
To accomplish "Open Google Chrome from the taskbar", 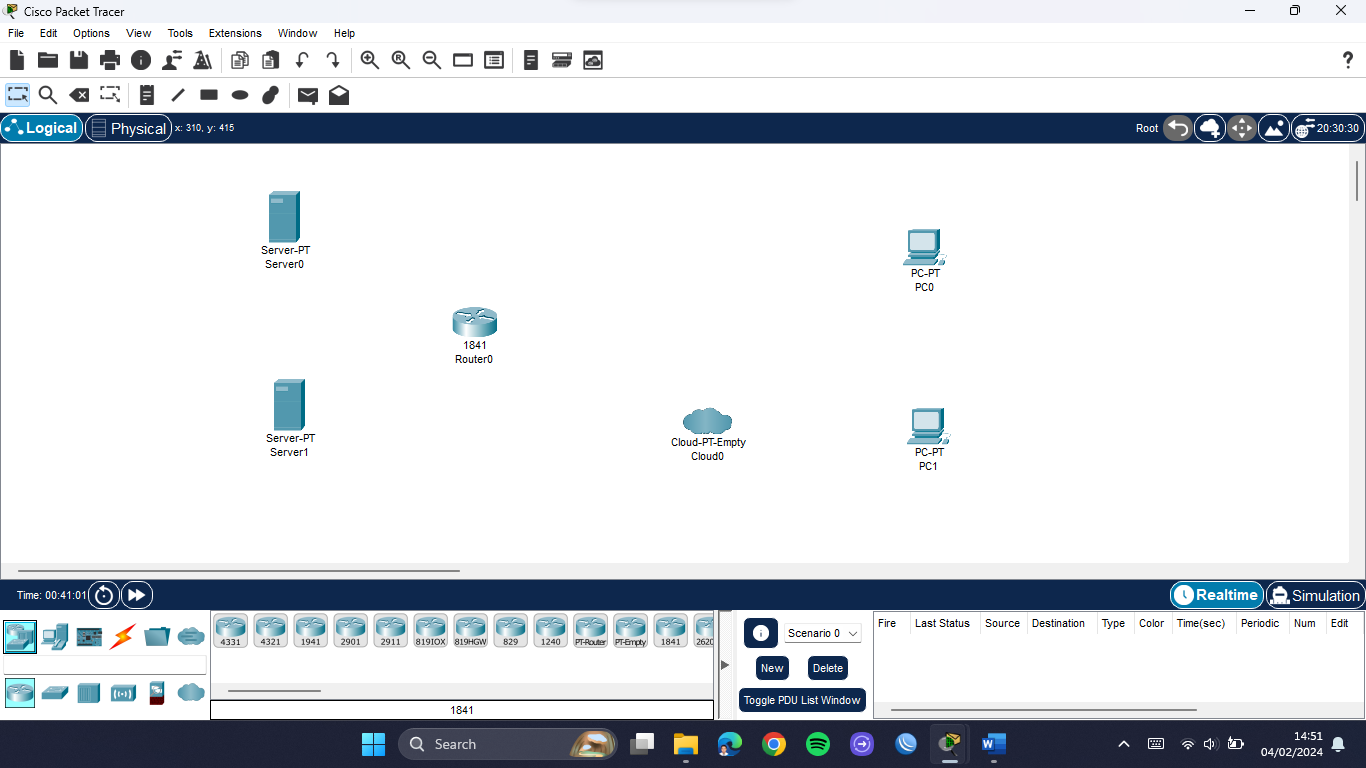I will pos(773,744).
